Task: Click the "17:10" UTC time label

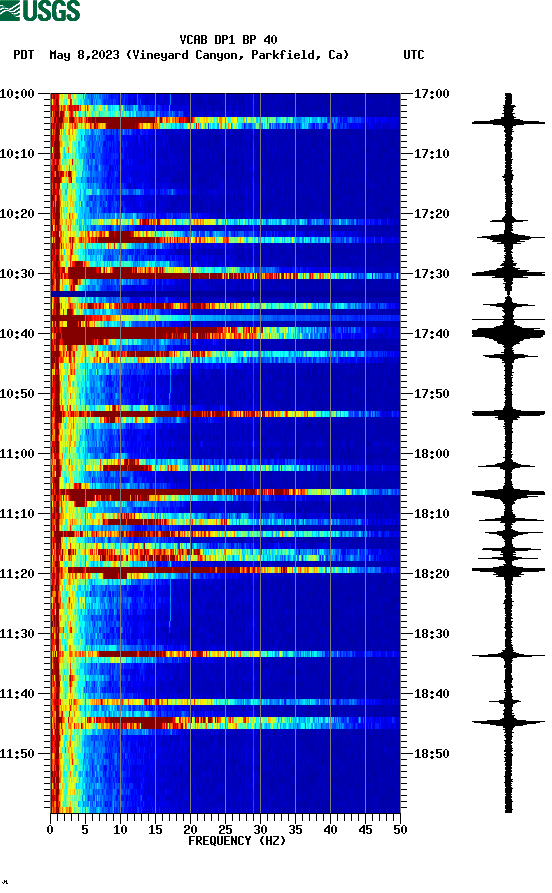Action: pyautogui.click(x=431, y=154)
